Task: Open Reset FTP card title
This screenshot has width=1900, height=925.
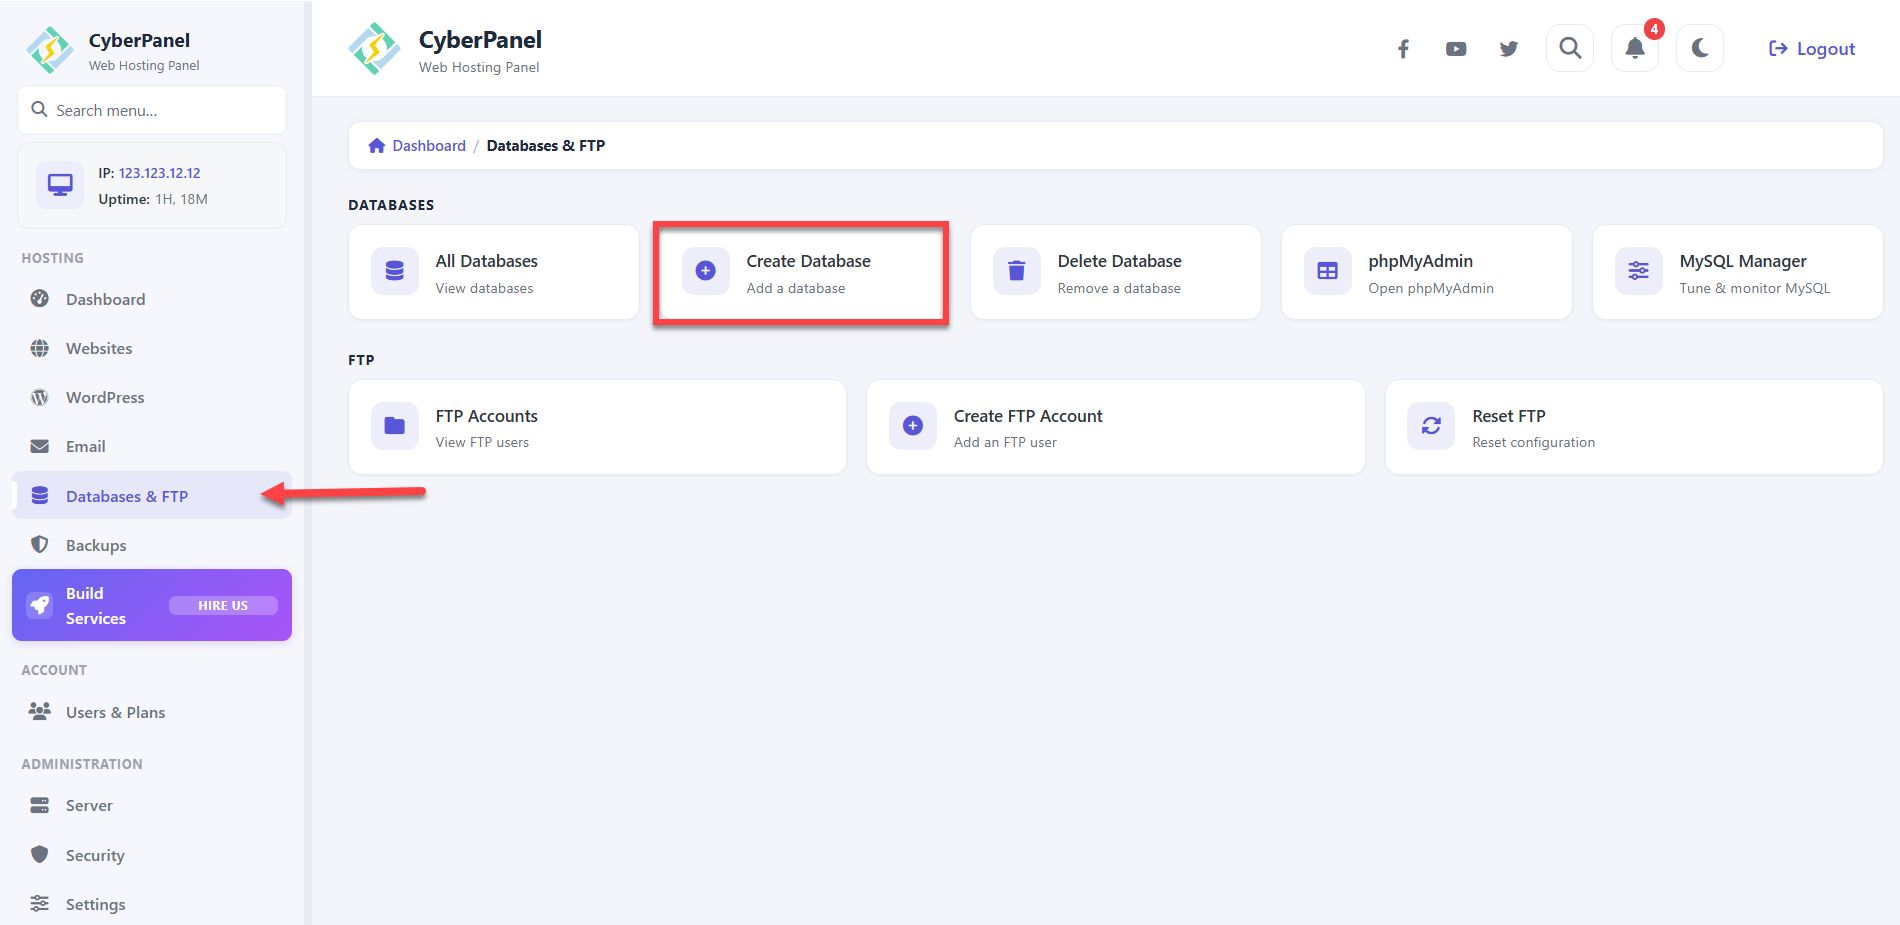Action: pos(1508,416)
